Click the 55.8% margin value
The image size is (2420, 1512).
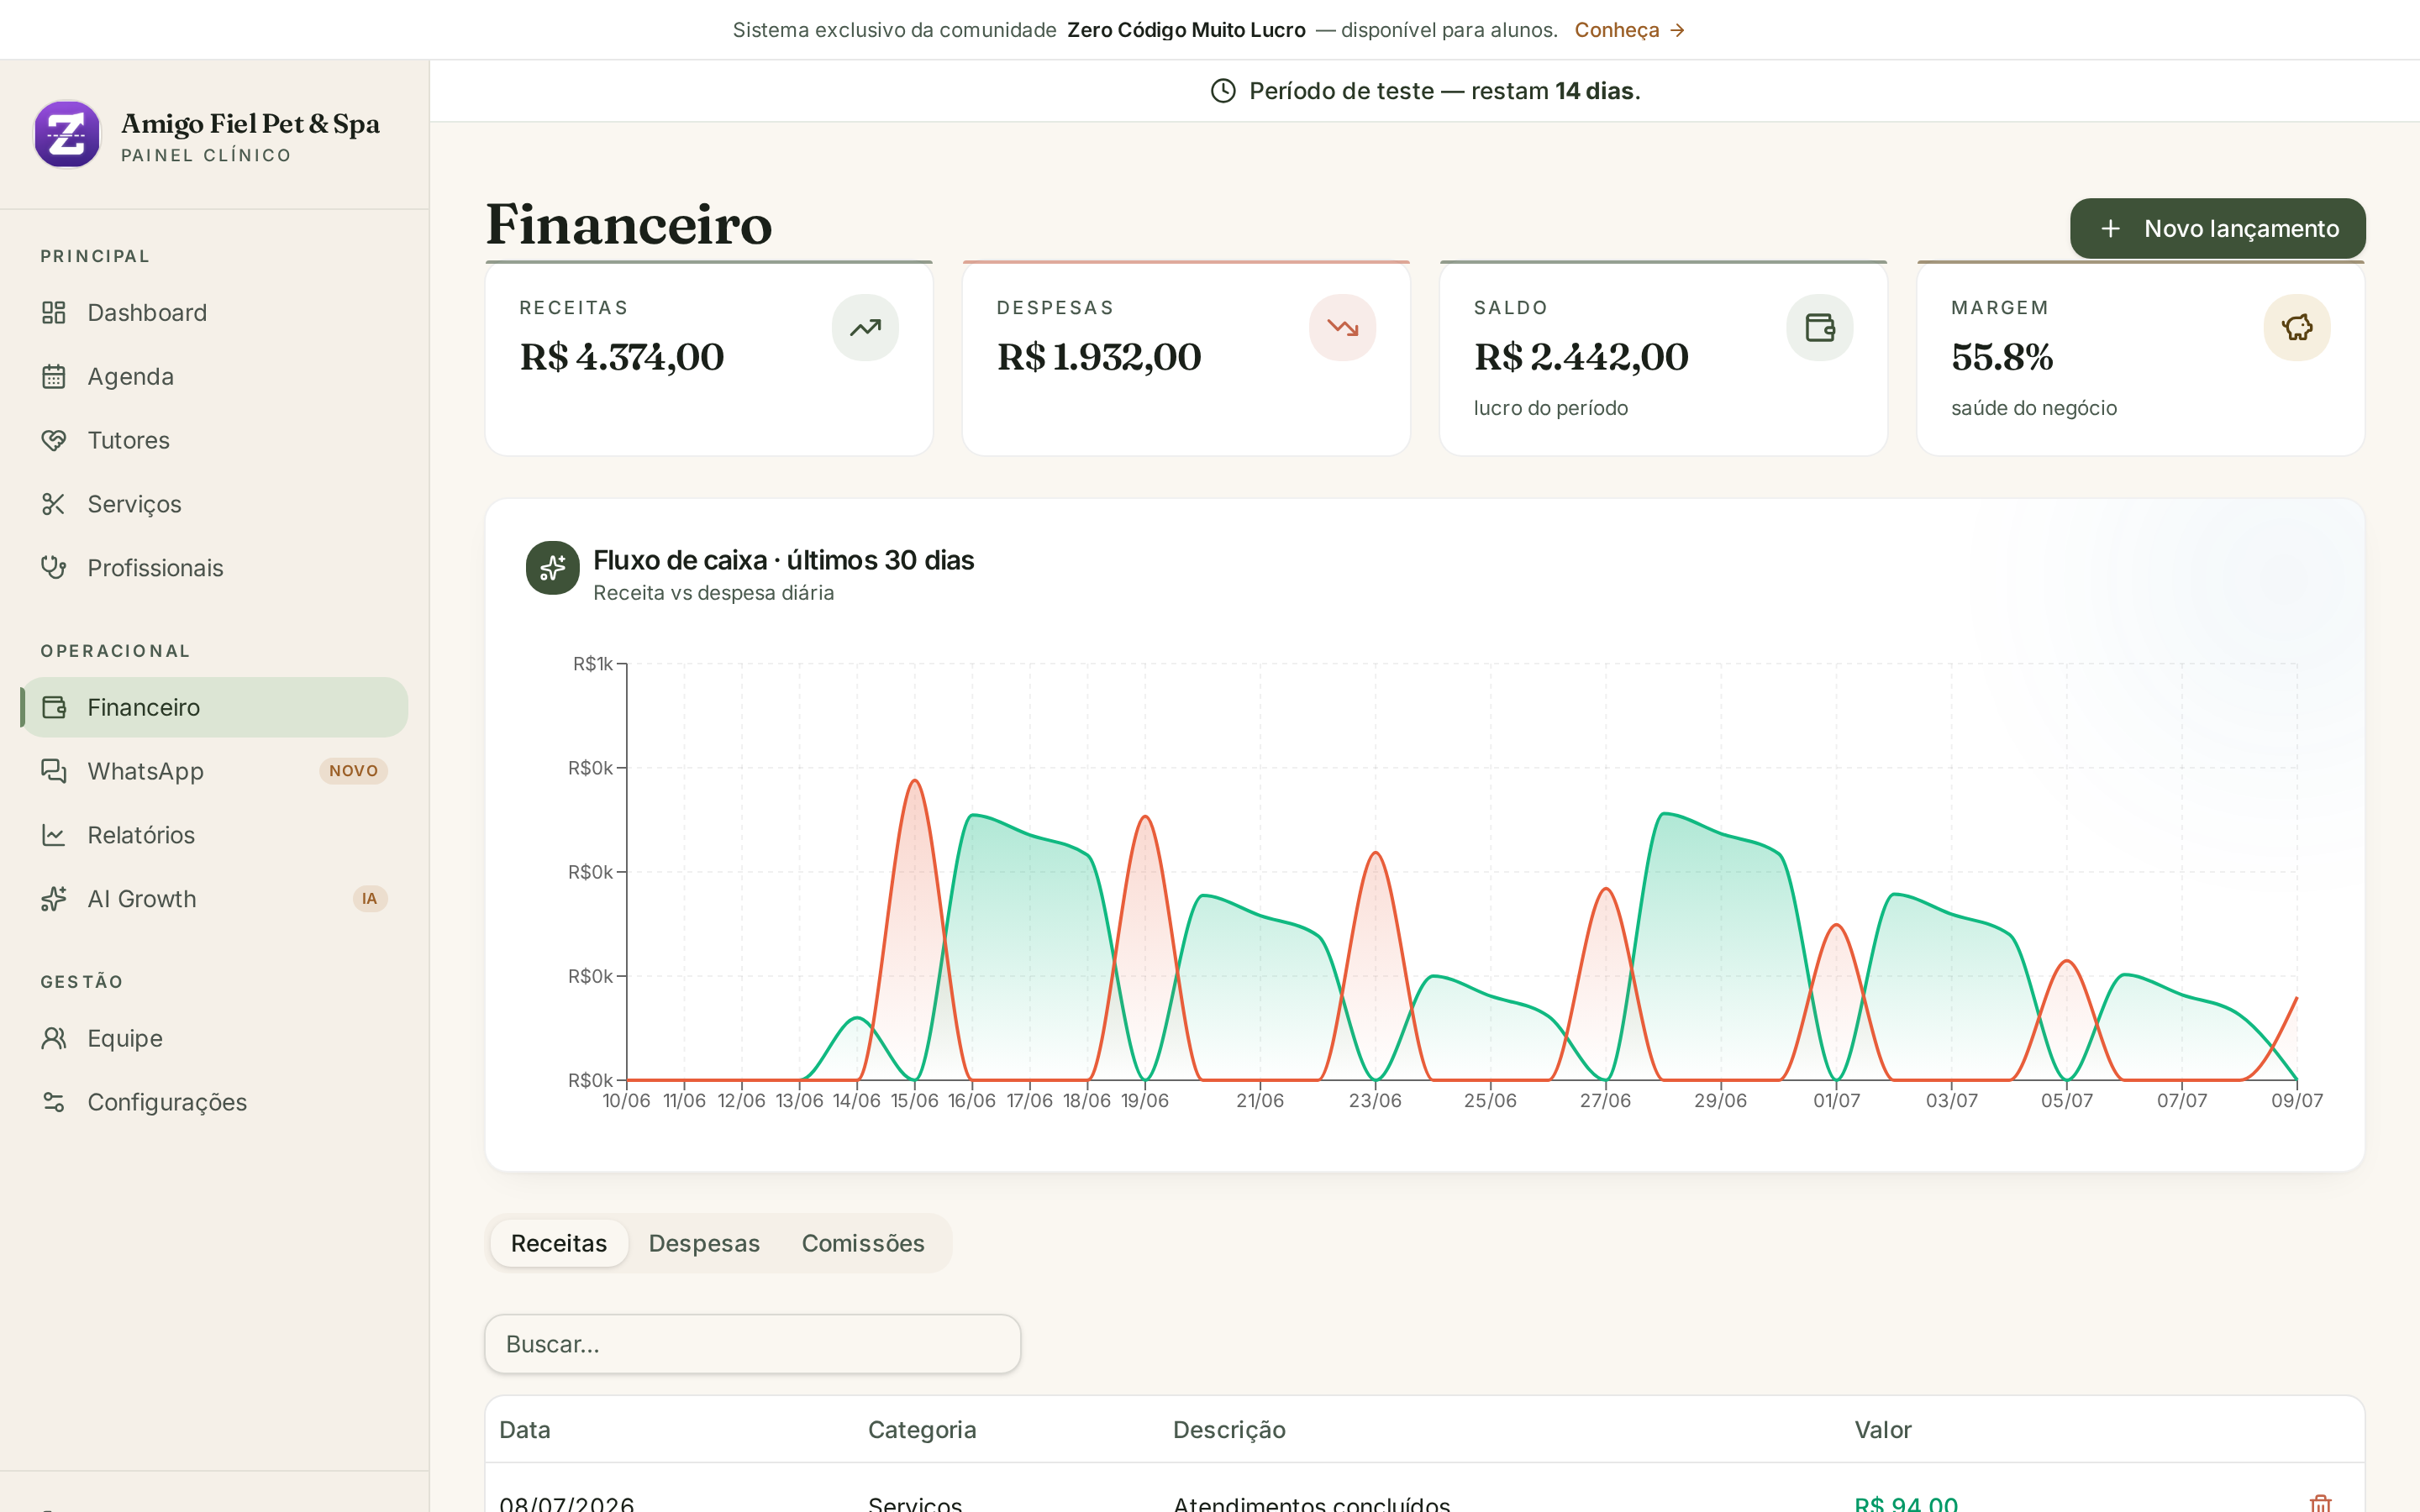tap(2002, 357)
